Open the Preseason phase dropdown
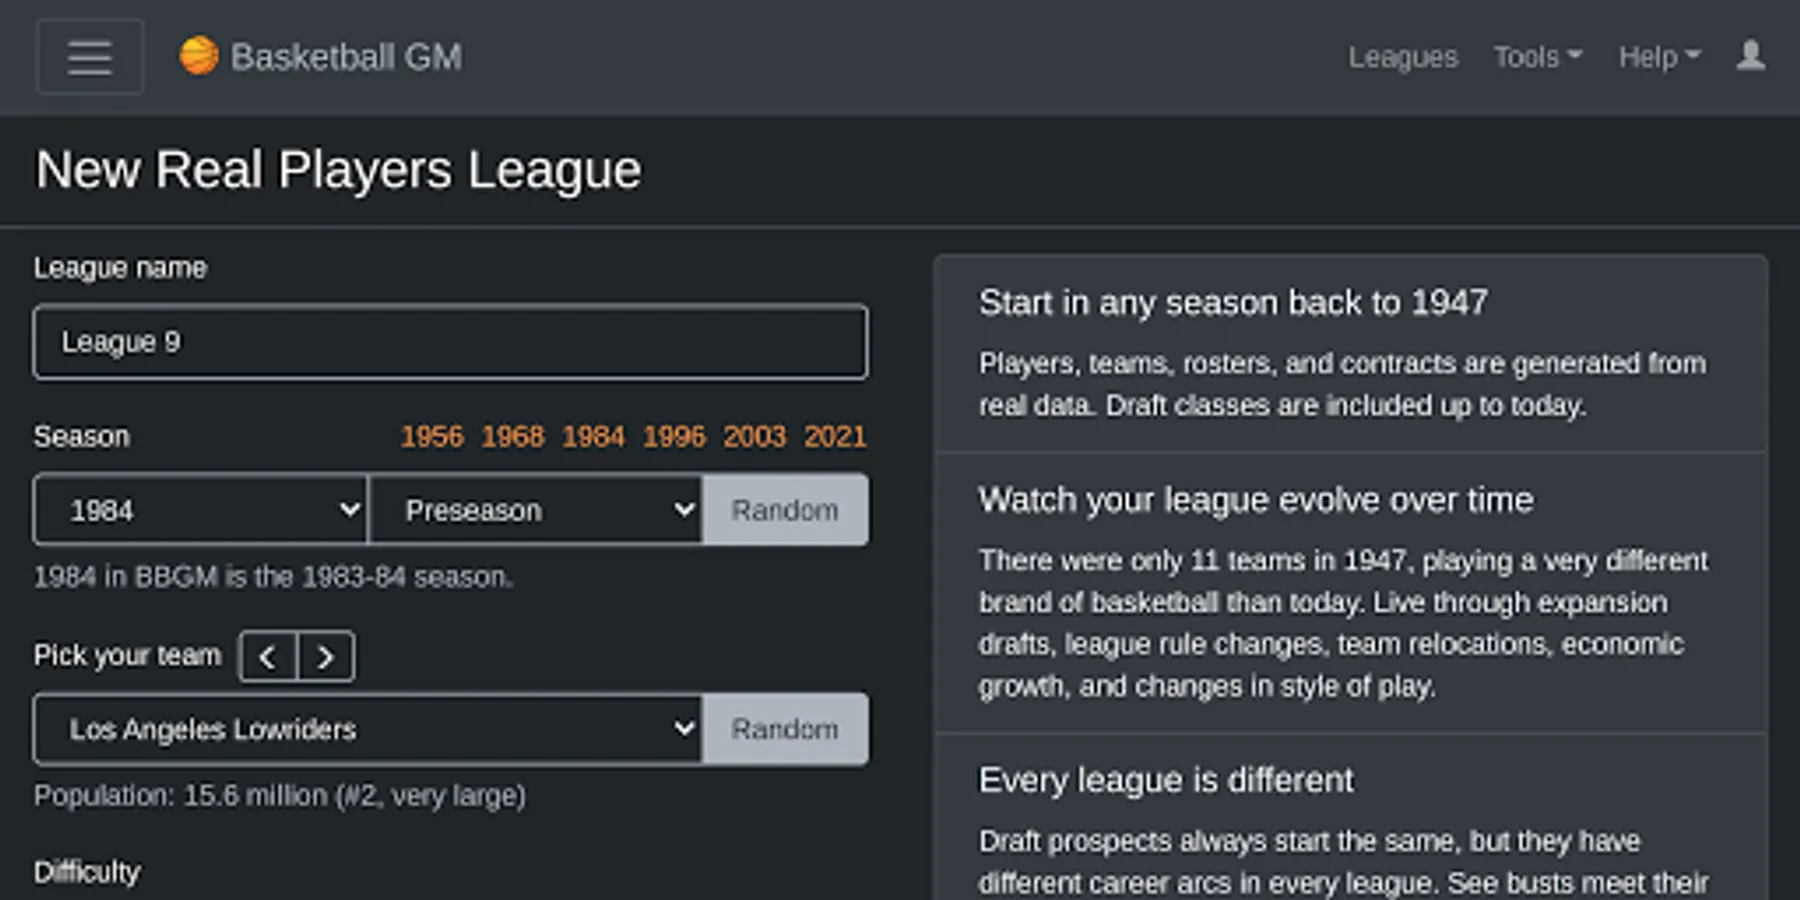The image size is (1800, 900). point(536,510)
